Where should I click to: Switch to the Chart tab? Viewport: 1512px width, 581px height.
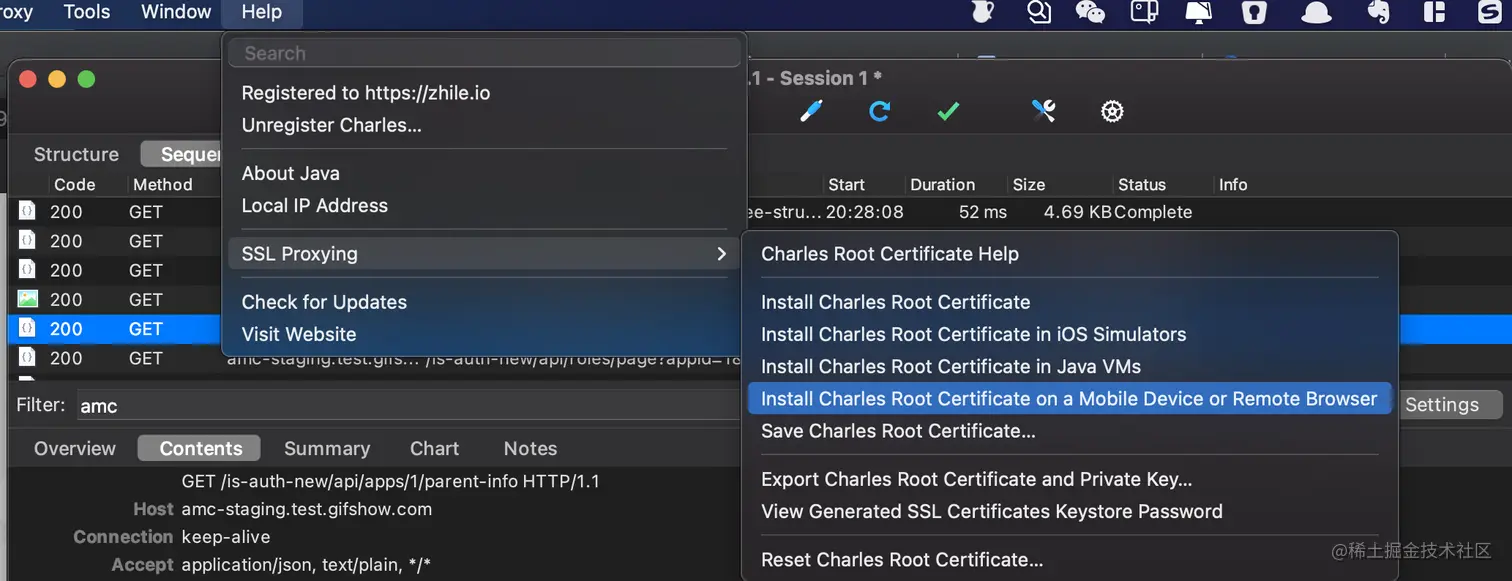click(434, 448)
